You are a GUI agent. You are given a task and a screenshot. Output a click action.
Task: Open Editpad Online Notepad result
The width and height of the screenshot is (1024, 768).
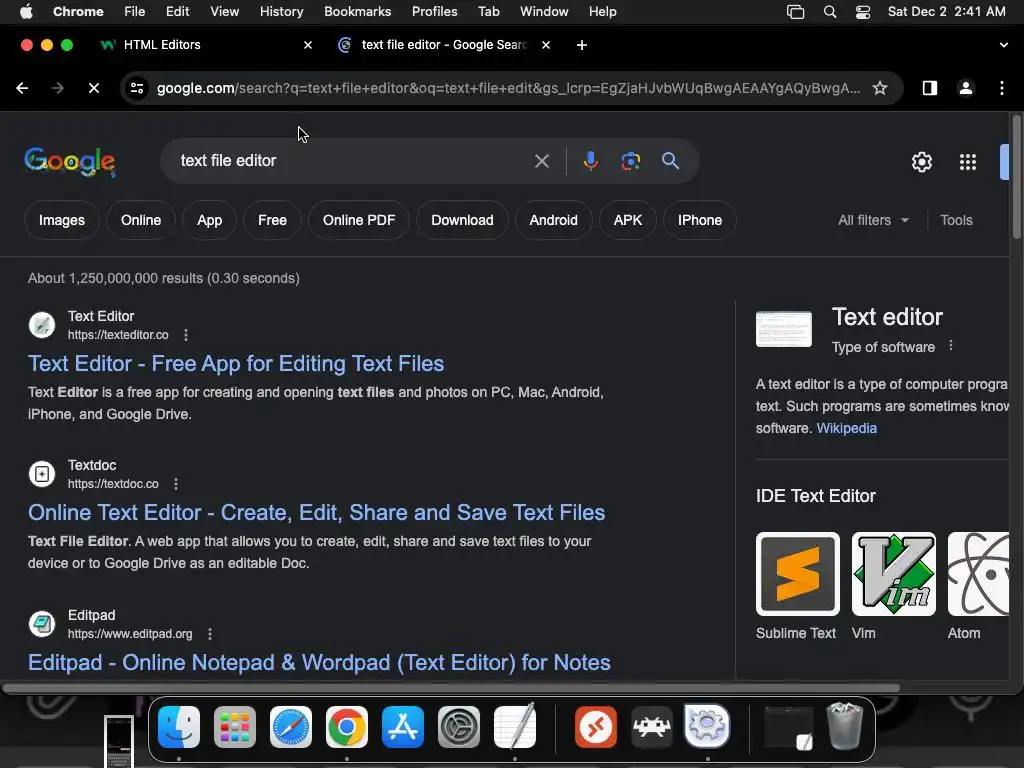[319, 663]
